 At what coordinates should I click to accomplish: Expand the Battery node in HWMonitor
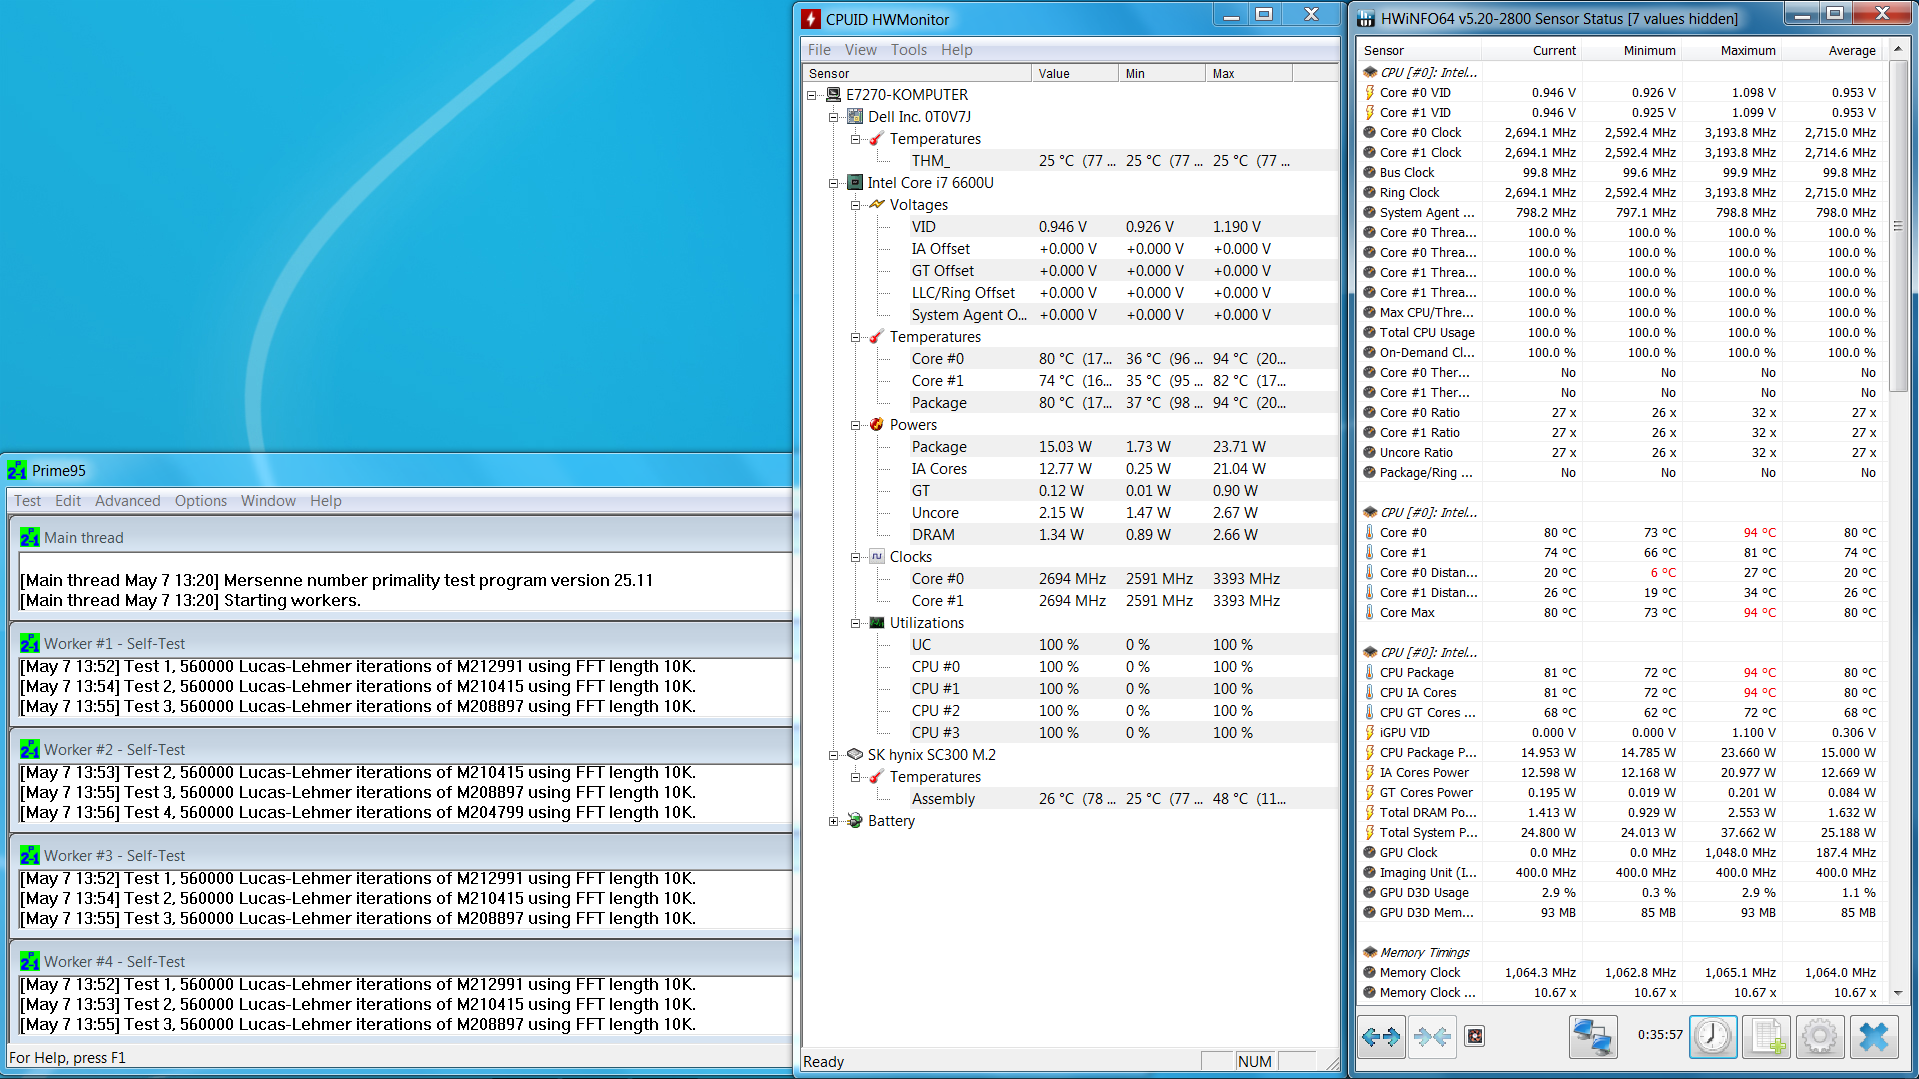tap(833, 821)
